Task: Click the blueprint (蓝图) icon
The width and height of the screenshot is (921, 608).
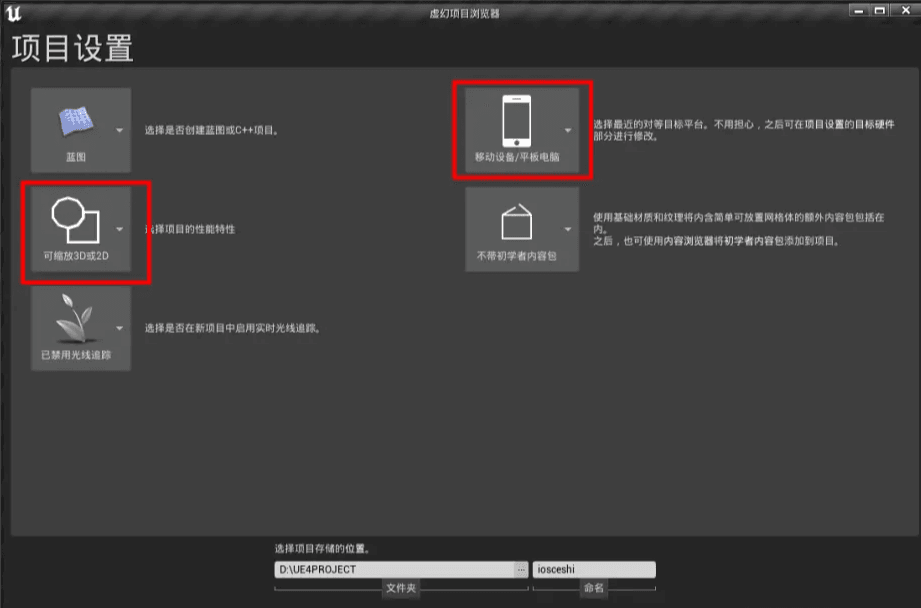Action: 76,120
